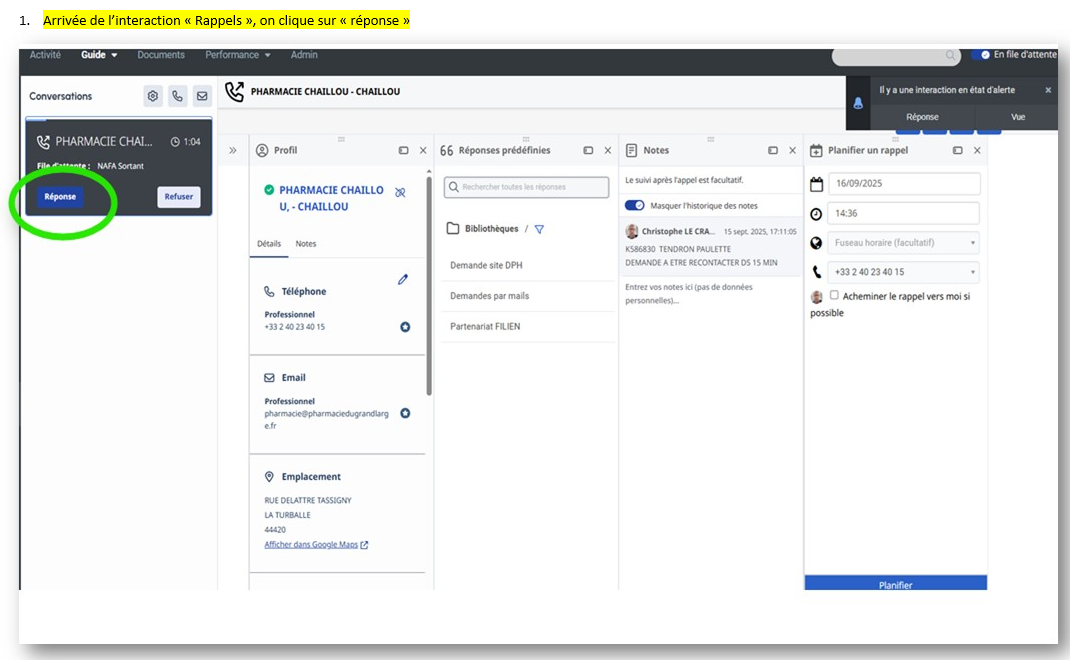
Task: Open the Guide dropdown menu
Action: click(x=99, y=55)
